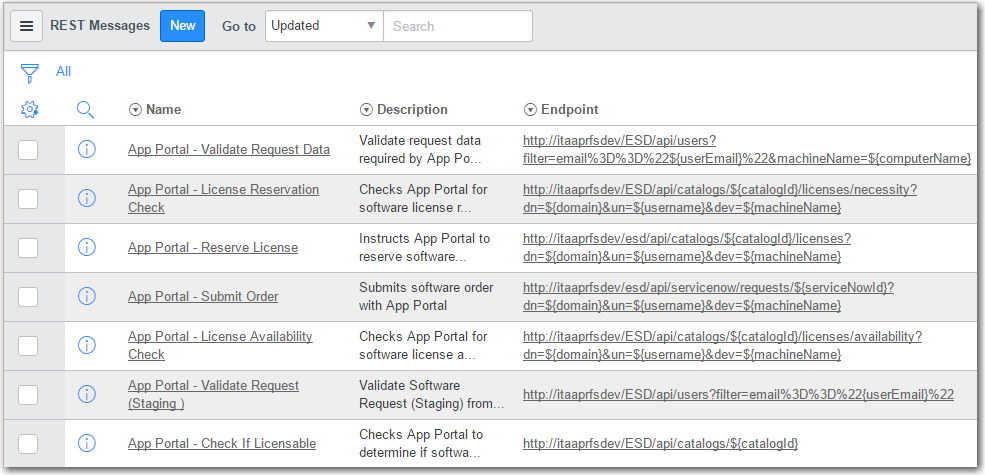Screen dimensions: 985x475
Task: Open the licenses/necessity endpoint link
Action: (x=720, y=199)
